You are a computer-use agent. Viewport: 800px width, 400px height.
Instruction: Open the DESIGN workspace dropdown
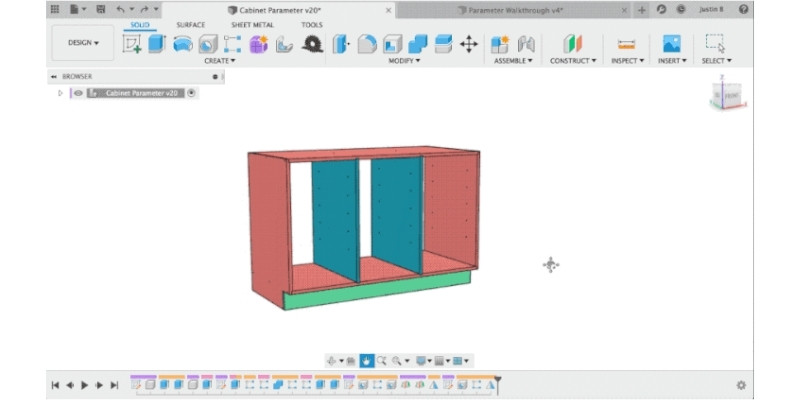pos(83,43)
